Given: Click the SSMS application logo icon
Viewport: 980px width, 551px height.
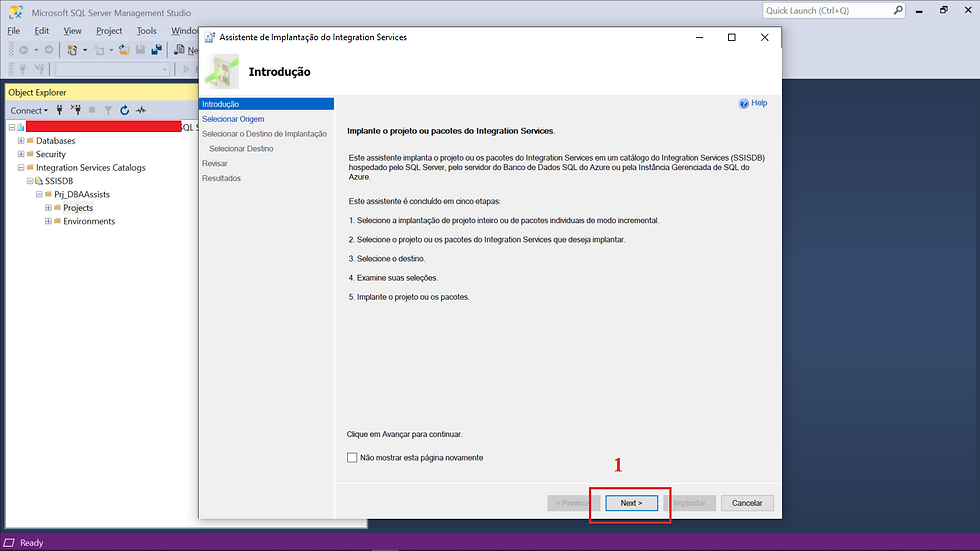Looking at the screenshot, I should pos(16,12).
